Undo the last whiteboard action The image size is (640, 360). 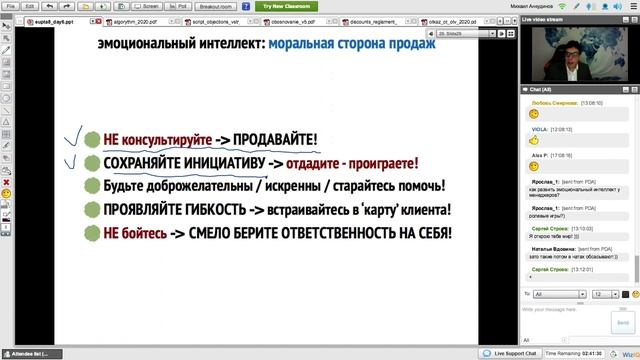[49, 6]
